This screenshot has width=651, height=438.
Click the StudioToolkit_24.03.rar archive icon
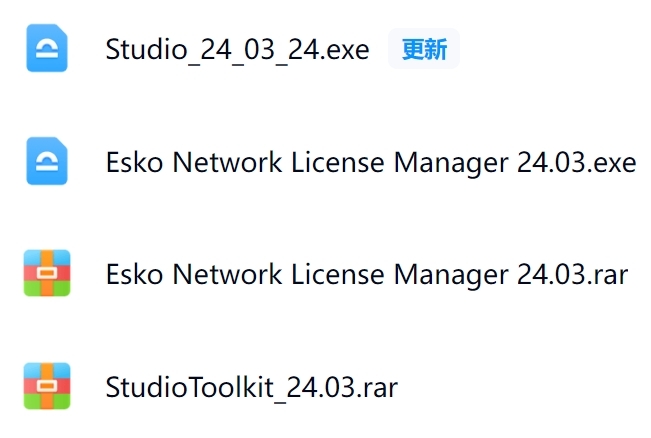tap(46, 386)
